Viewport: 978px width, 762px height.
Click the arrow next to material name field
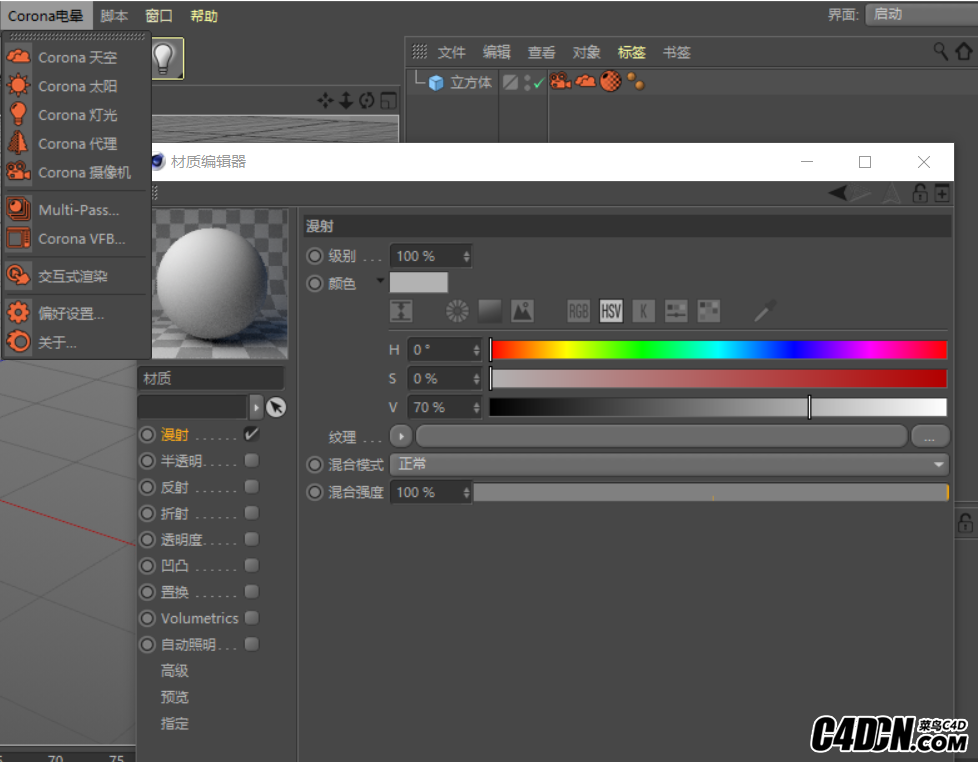(x=256, y=407)
